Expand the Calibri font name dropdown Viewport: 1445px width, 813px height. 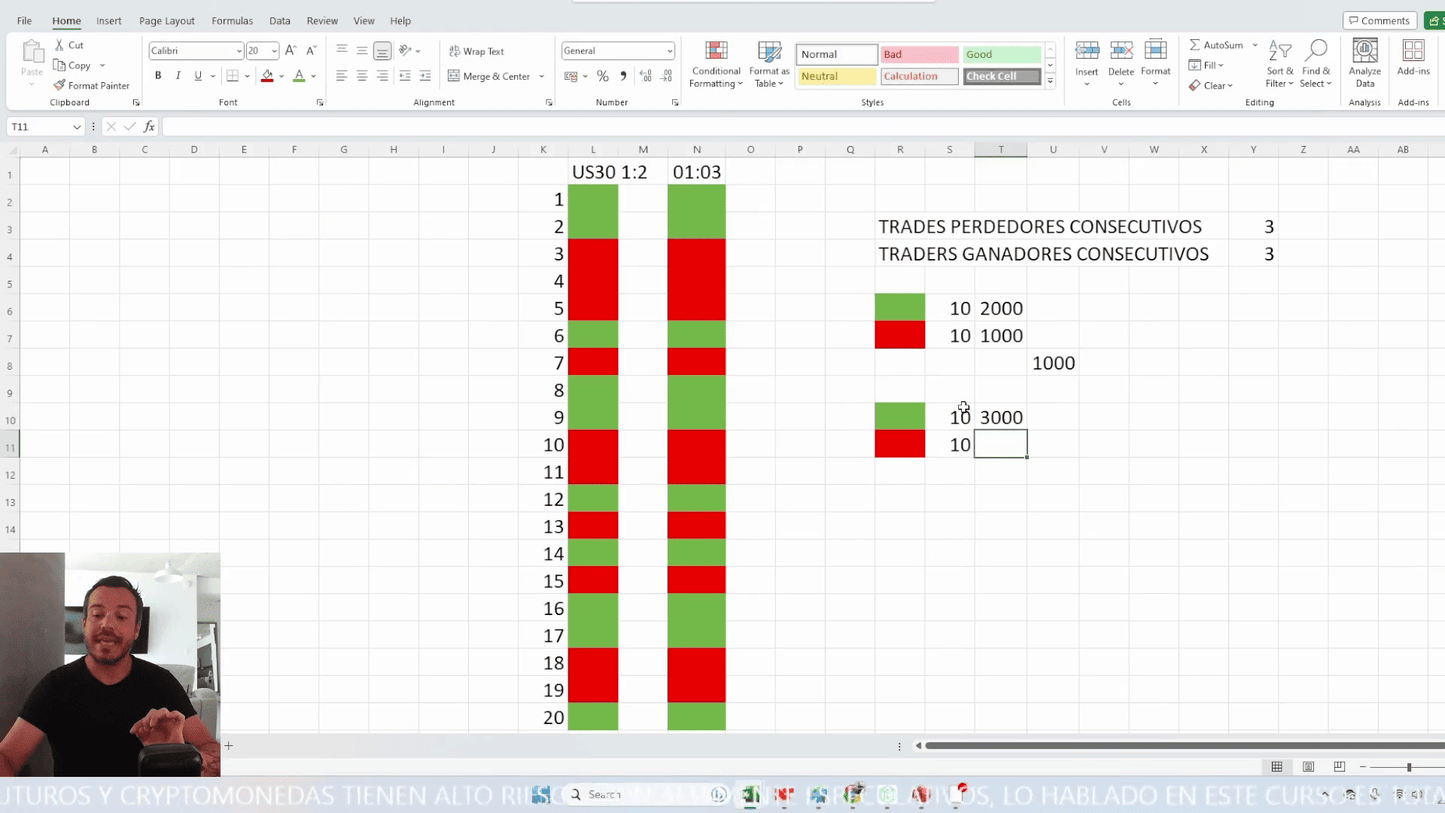tap(239, 51)
